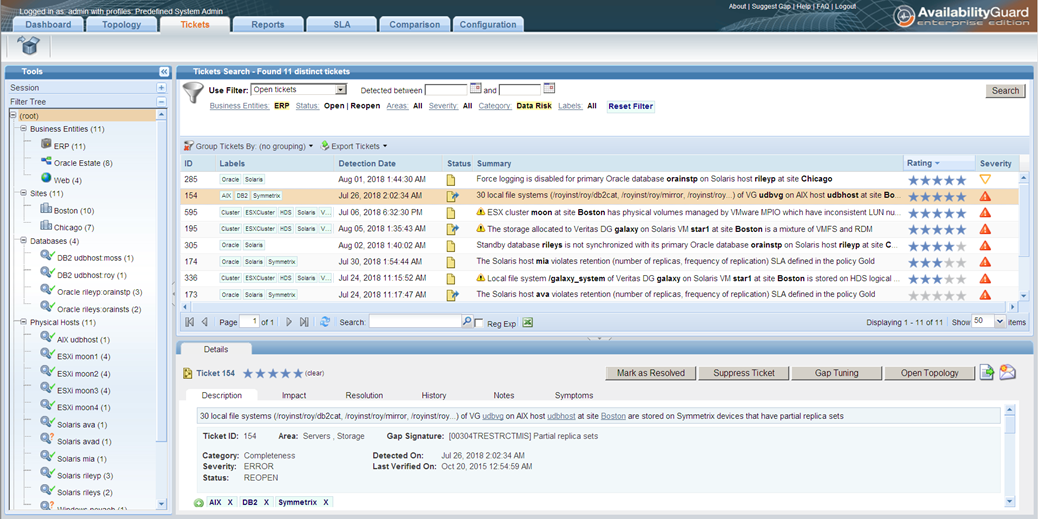Click the email ticket envelope icon

(1008, 372)
